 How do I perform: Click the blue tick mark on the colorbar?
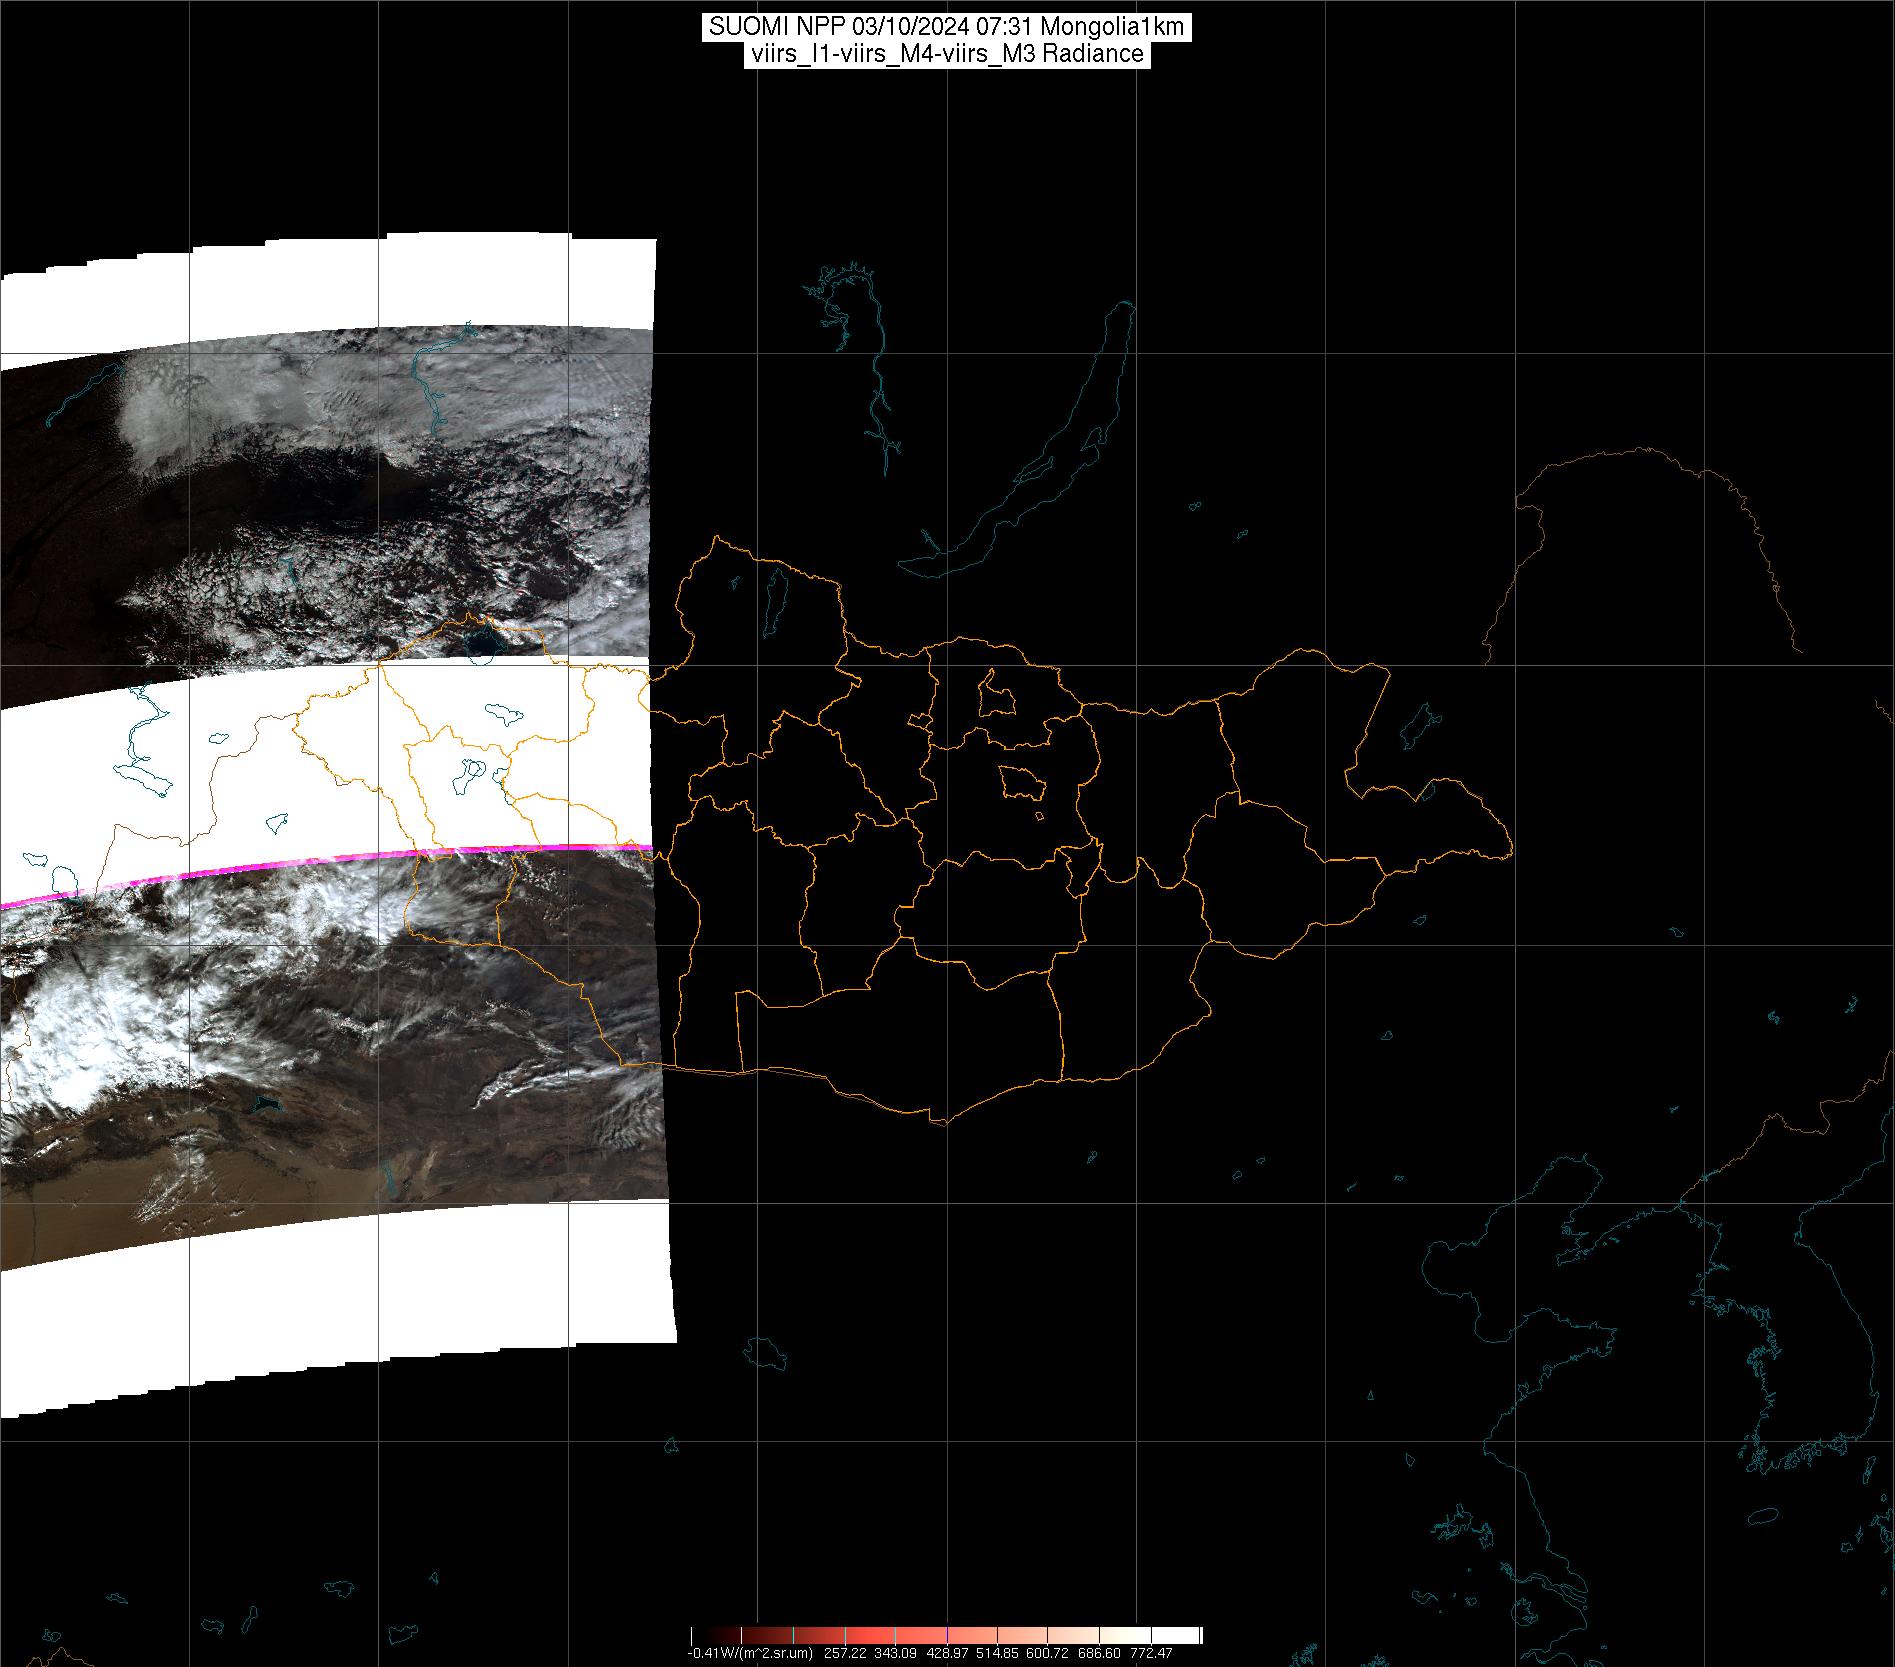pos(947,1636)
